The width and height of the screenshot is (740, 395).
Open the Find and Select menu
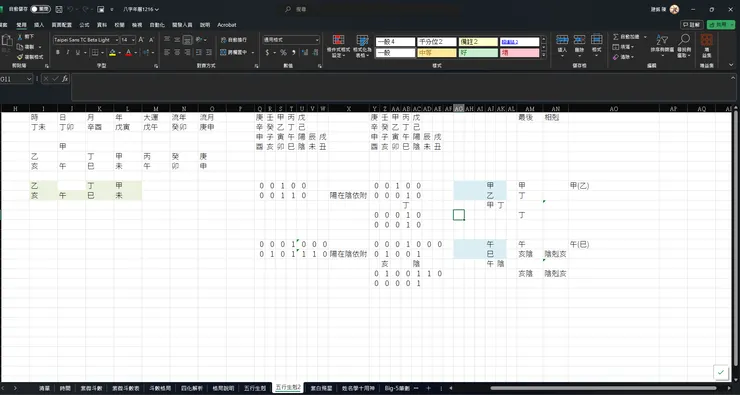pyautogui.click(x=684, y=46)
